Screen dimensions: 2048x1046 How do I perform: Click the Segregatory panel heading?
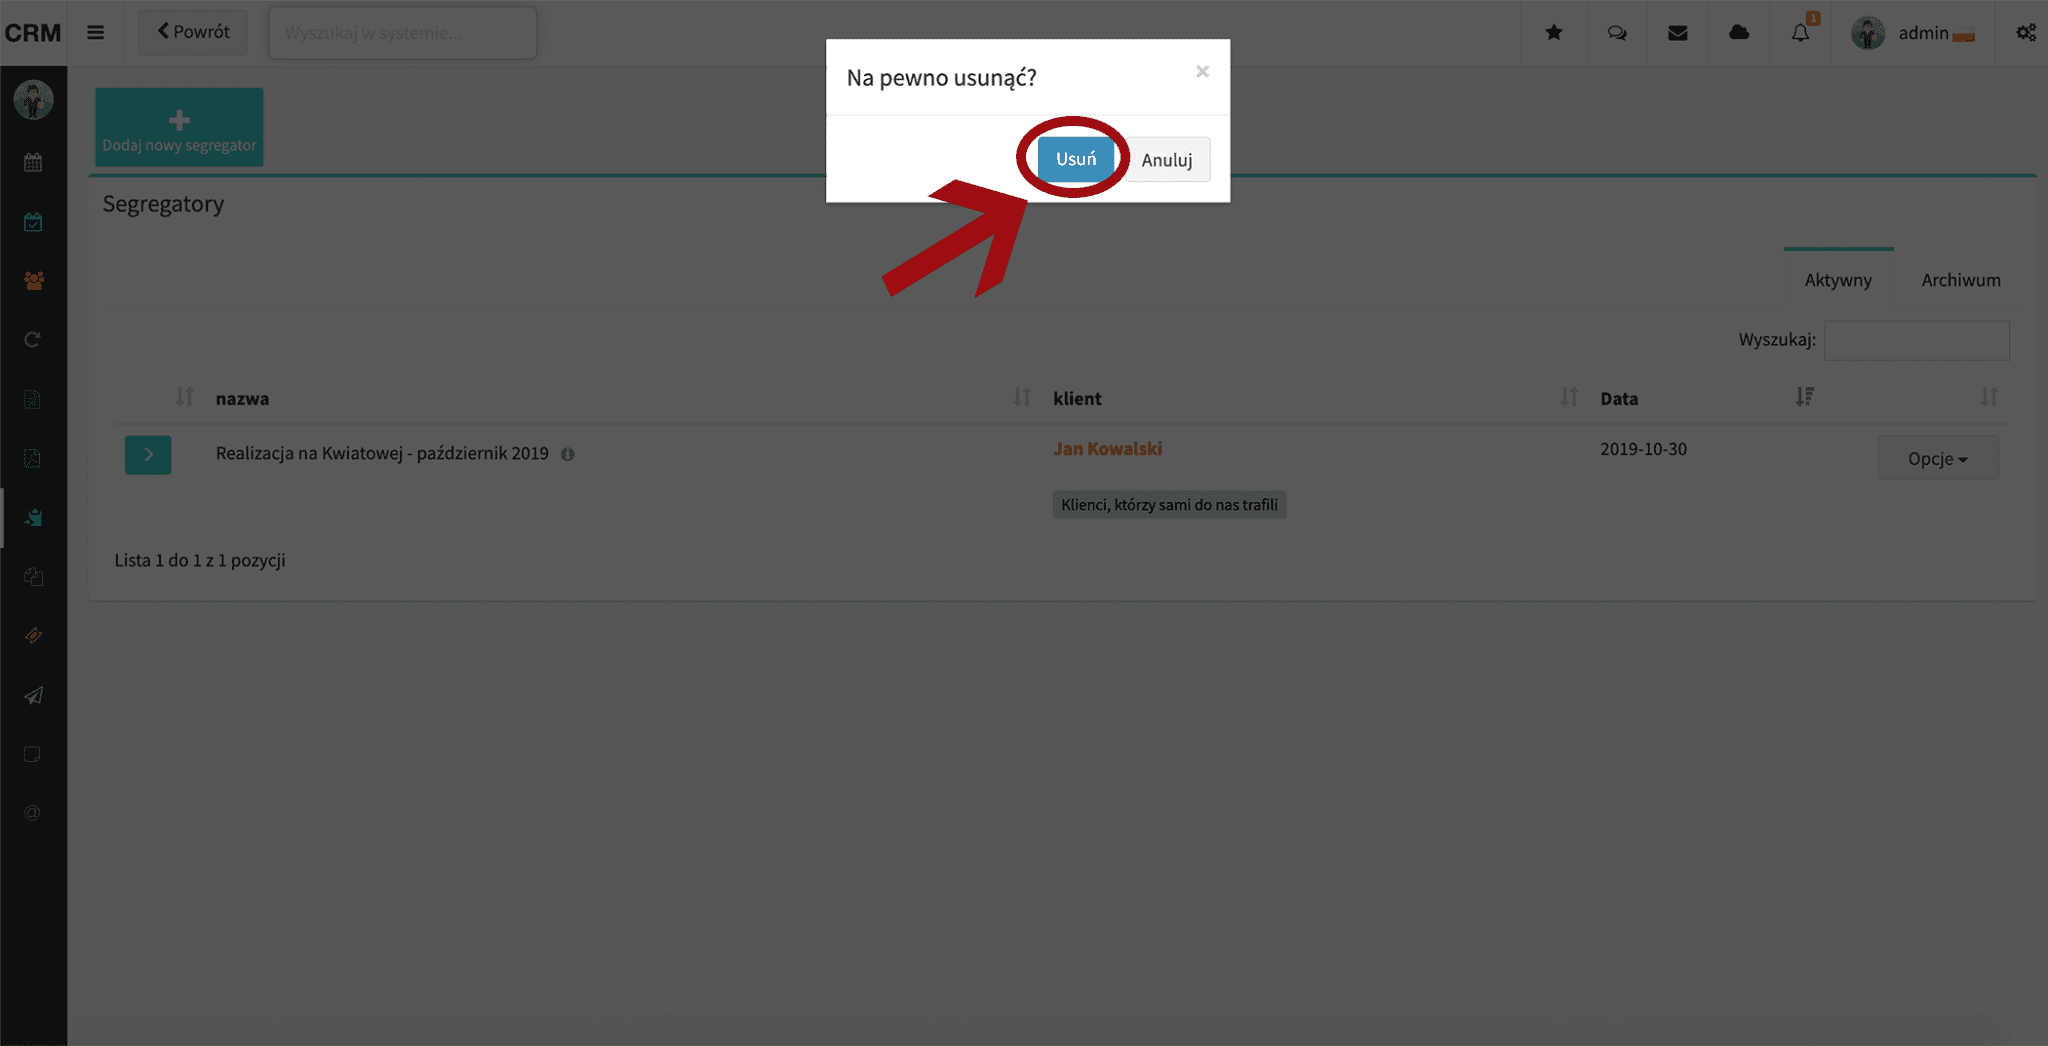[x=163, y=204]
